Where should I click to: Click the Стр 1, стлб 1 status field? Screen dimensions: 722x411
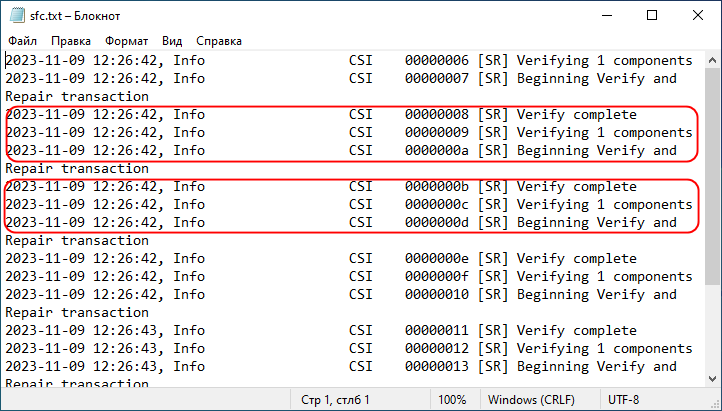(335, 399)
